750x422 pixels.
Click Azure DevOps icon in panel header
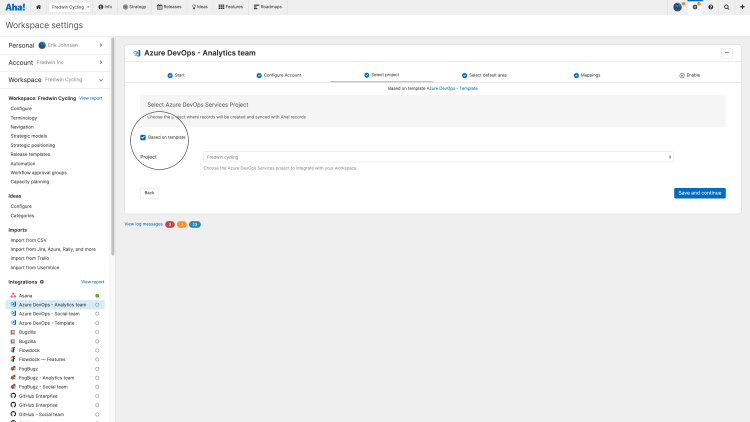pos(137,53)
